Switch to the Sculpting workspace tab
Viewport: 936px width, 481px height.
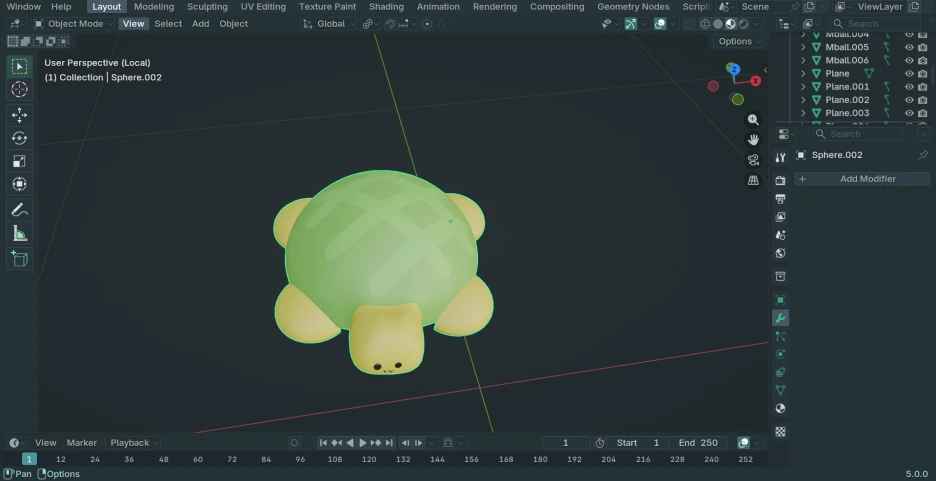[x=207, y=7]
